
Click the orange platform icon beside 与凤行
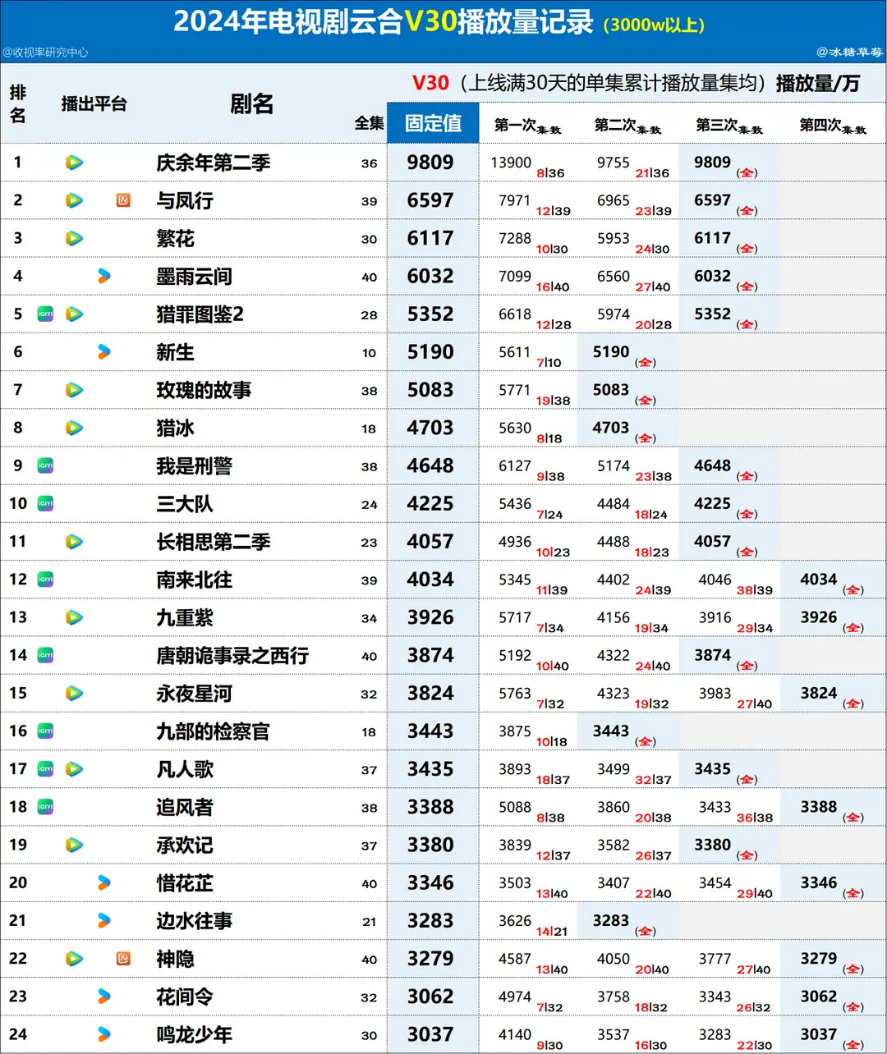point(124,200)
